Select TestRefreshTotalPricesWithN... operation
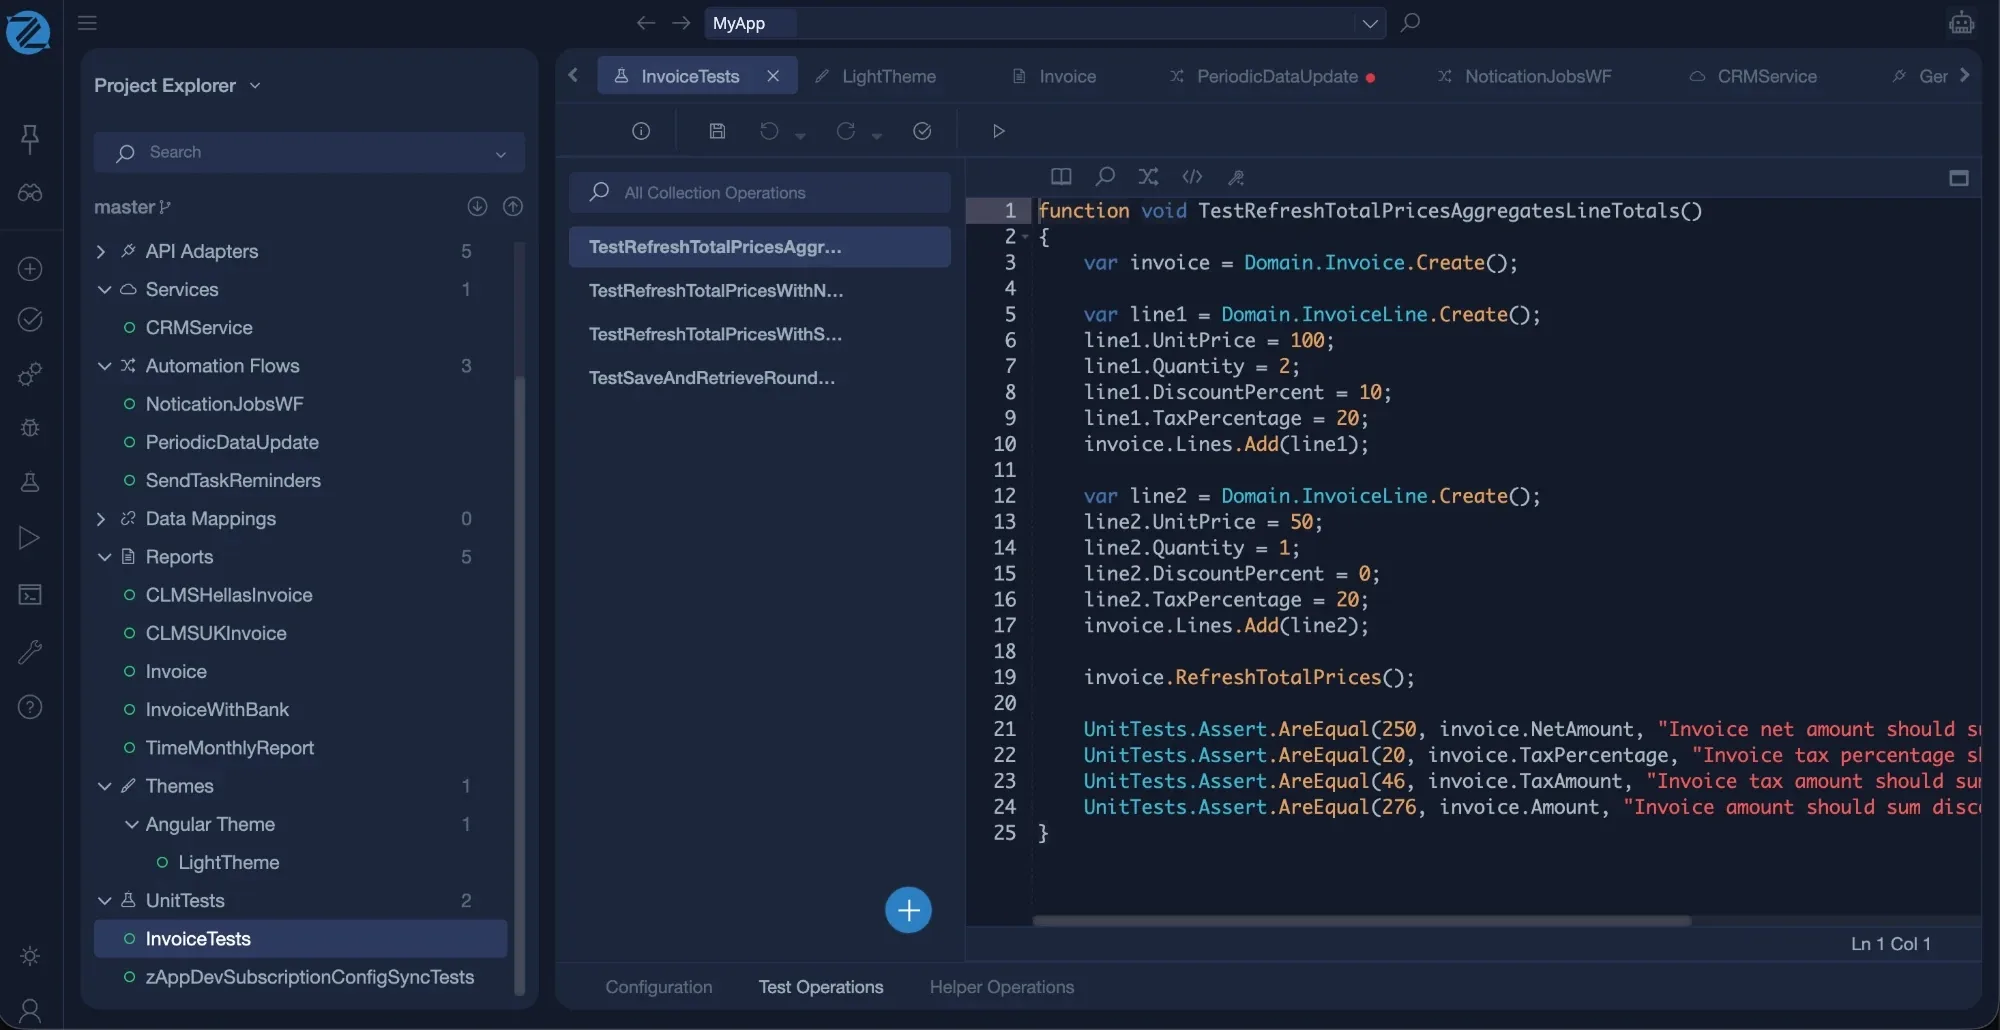The height and width of the screenshot is (1030, 2000). coord(759,291)
